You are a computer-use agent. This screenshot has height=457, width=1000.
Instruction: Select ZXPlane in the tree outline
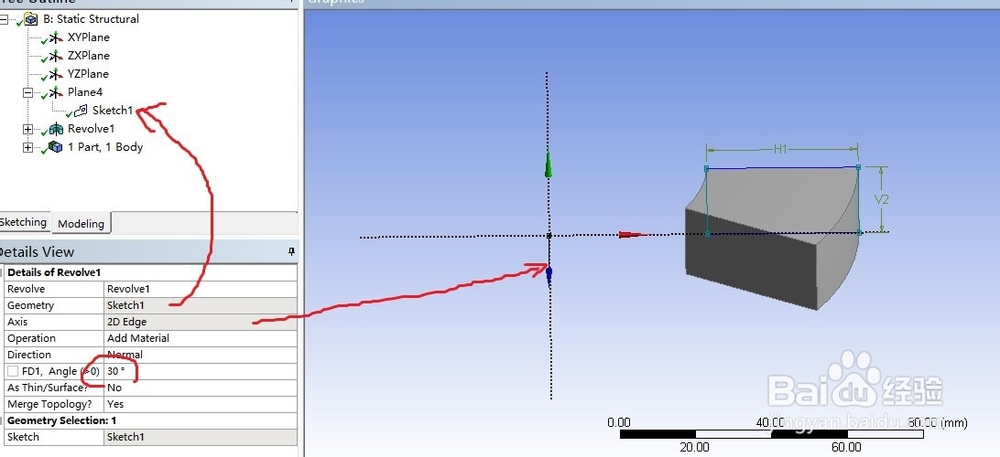(x=89, y=55)
